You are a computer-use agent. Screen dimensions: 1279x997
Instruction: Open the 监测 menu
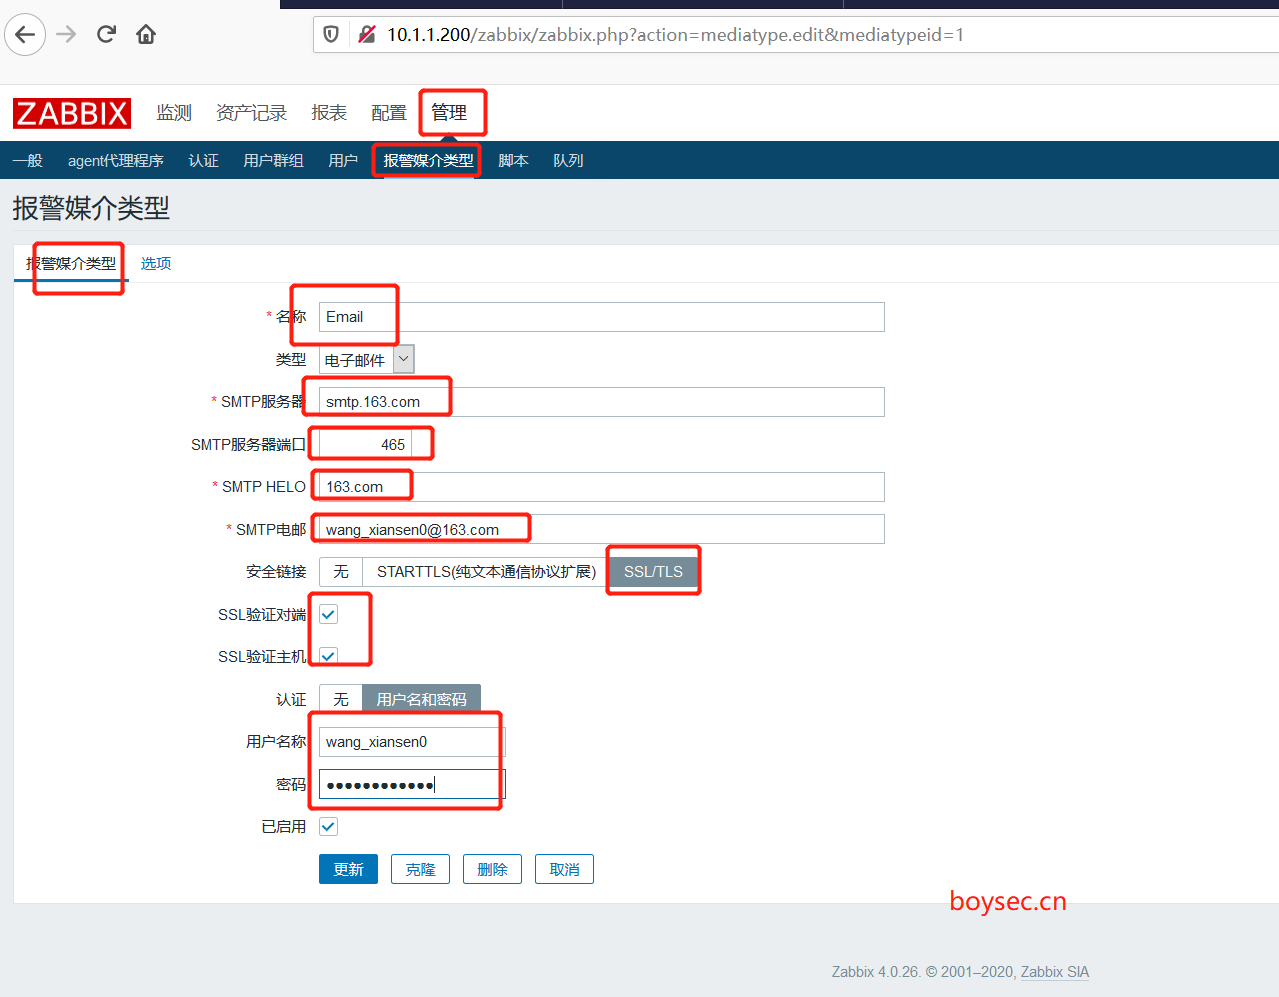click(x=174, y=113)
